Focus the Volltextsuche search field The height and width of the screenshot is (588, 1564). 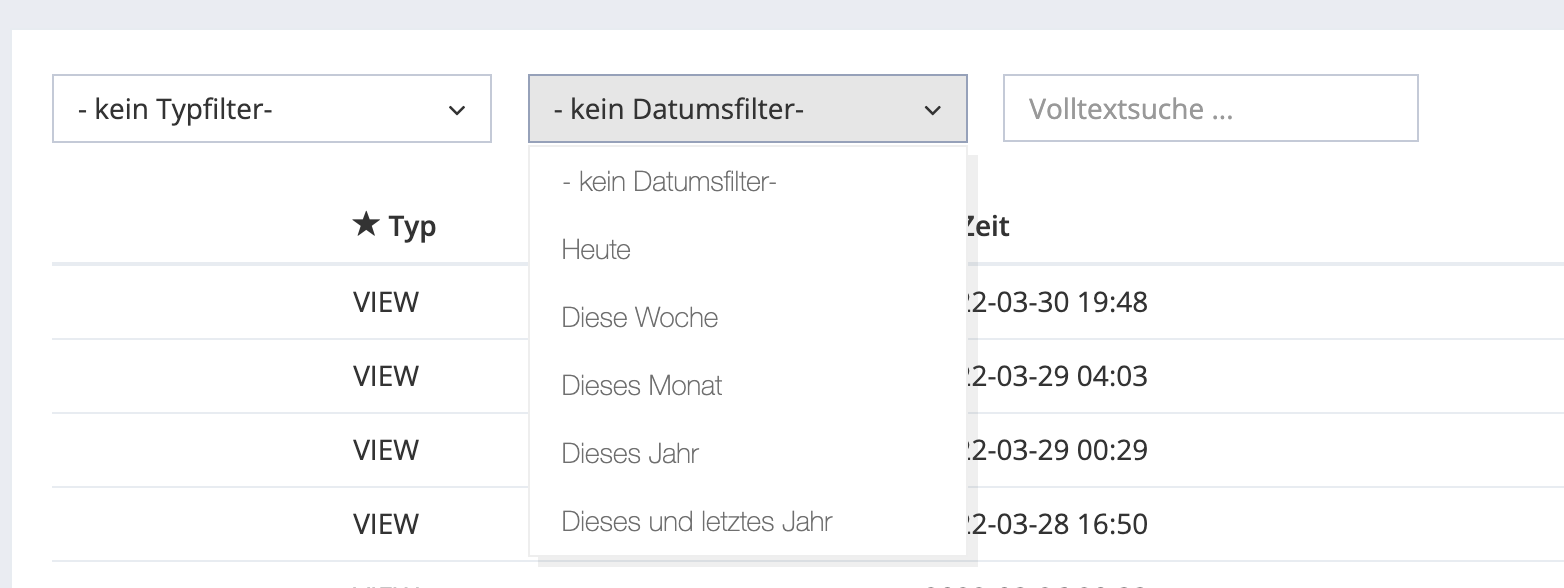(1210, 108)
